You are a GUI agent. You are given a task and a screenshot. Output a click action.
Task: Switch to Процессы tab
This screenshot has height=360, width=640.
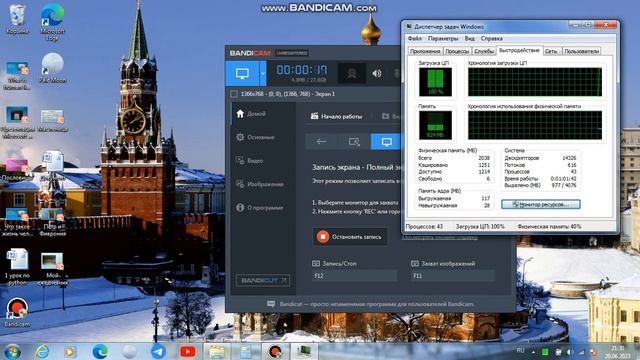pyautogui.click(x=457, y=51)
